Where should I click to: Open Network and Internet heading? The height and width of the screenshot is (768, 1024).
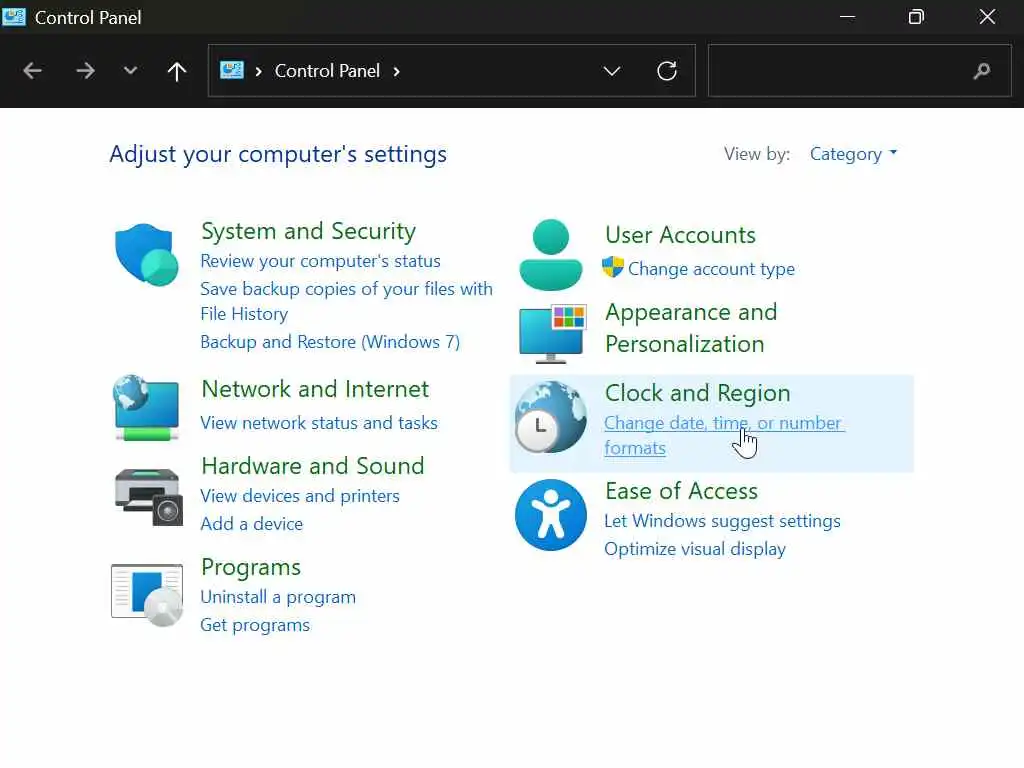[x=315, y=389]
